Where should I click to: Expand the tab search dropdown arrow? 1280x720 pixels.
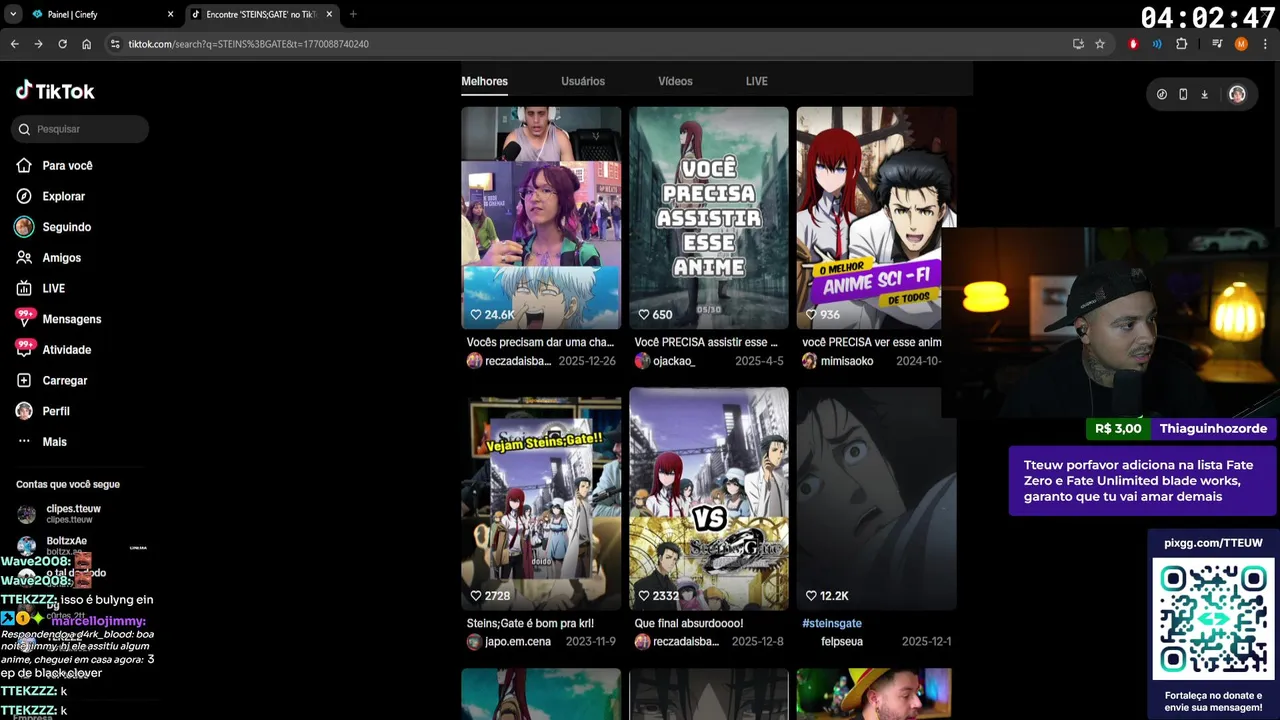(x=13, y=15)
